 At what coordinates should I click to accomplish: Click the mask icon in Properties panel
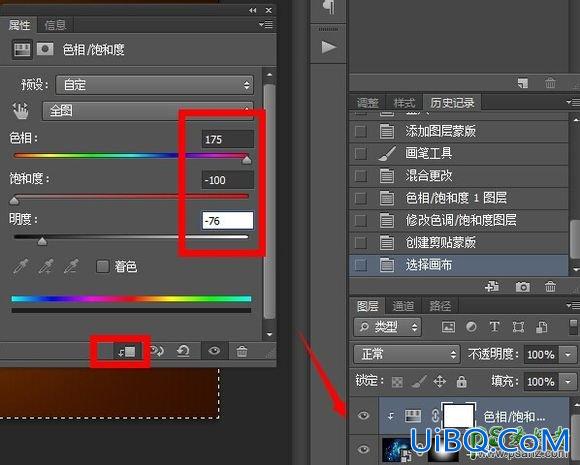(x=45, y=49)
